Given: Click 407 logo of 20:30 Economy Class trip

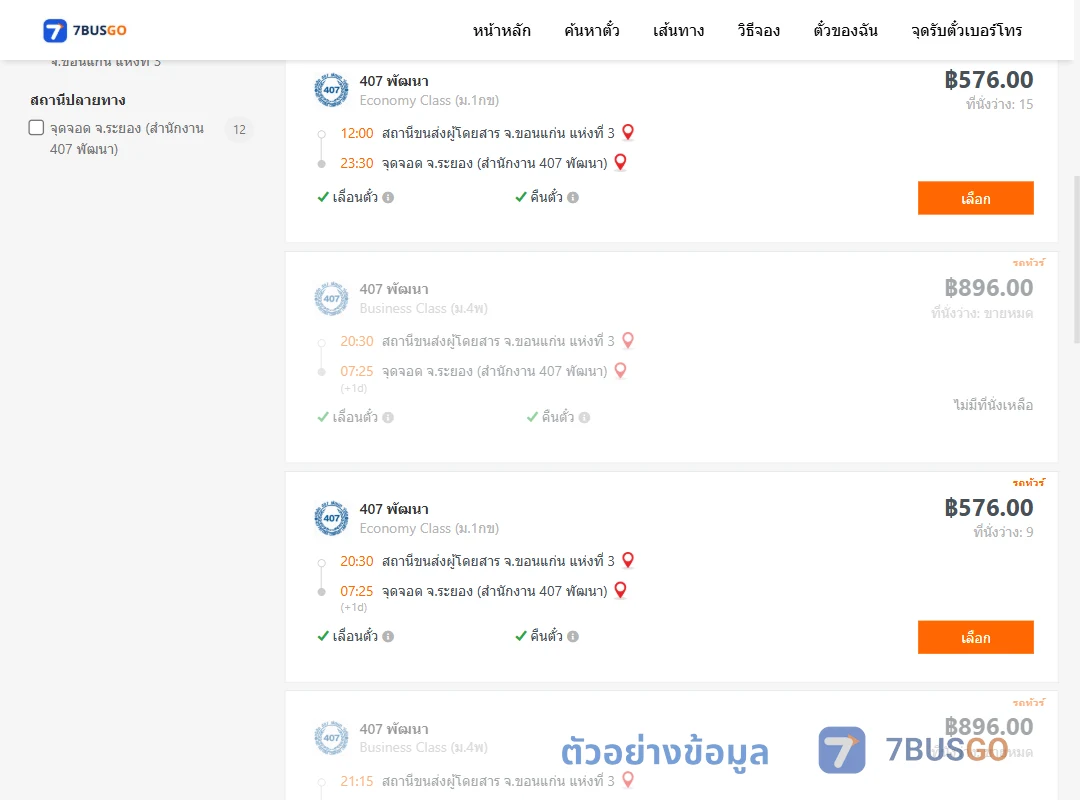Looking at the screenshot, I should click(x=331, y=518).
